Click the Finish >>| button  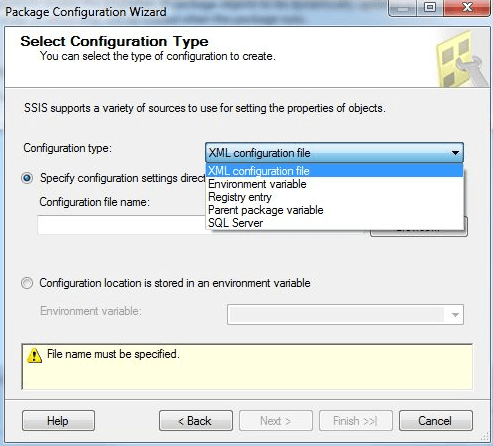[356, 421]
